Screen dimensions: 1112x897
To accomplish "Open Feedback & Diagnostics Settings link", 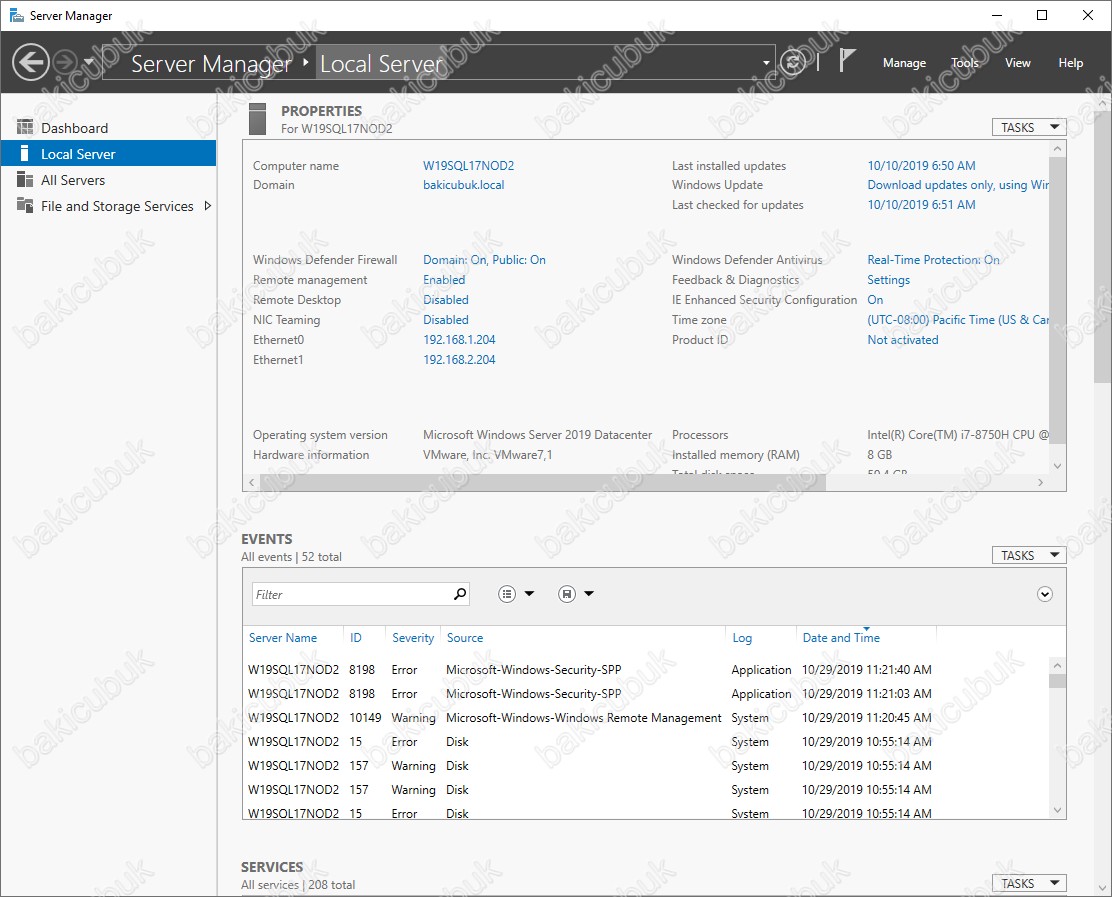I will 889,280.
